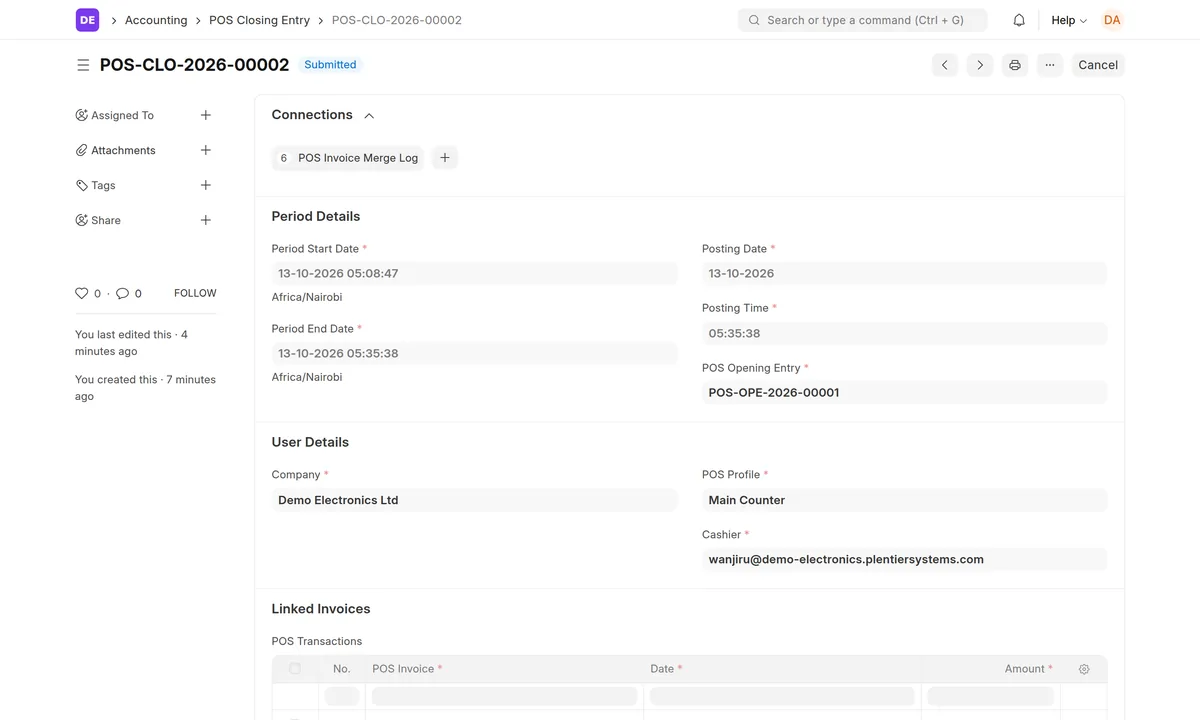The width and height of the screenshot is (1200, 720).
Task: Add an assignee with Assigned To plus
Action: [x=206, y=115]
